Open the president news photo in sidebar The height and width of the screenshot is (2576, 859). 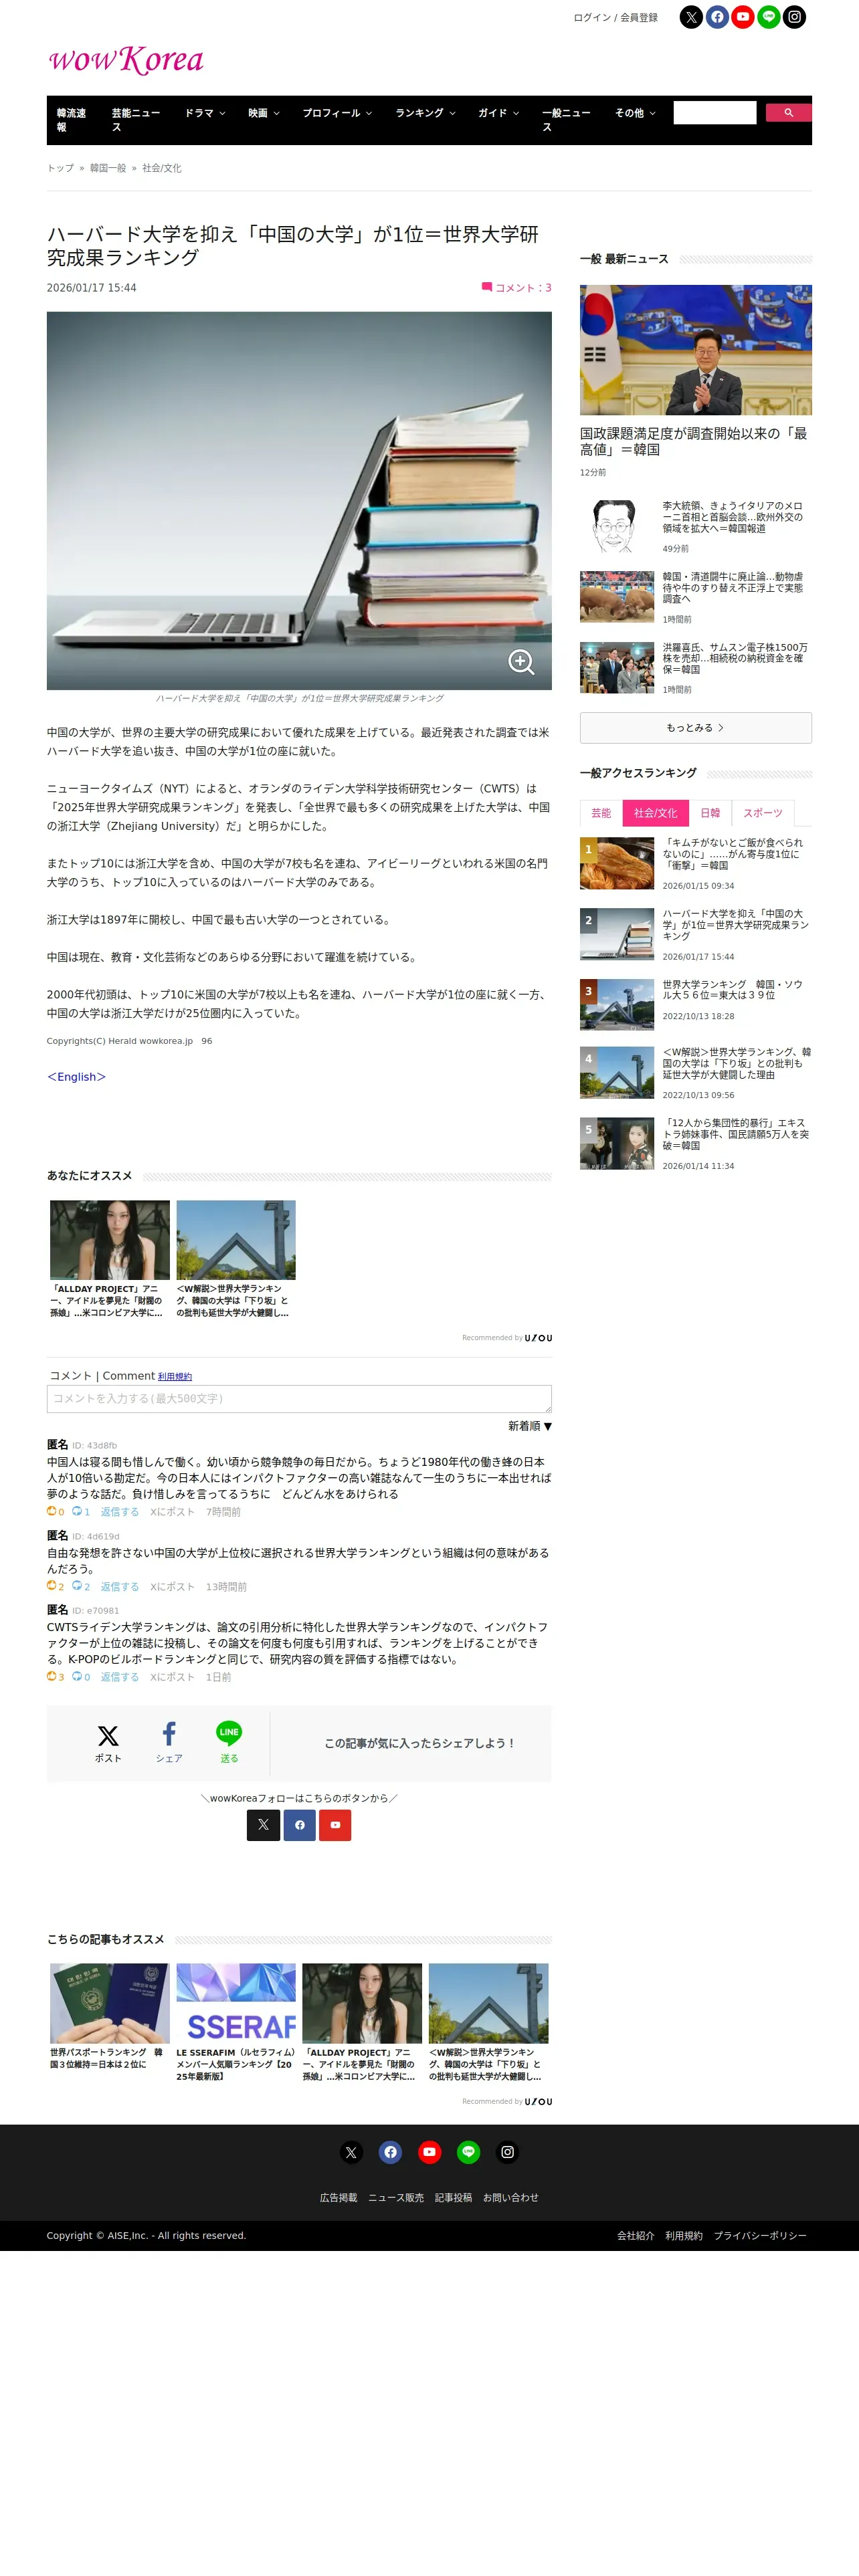point(696,350)
